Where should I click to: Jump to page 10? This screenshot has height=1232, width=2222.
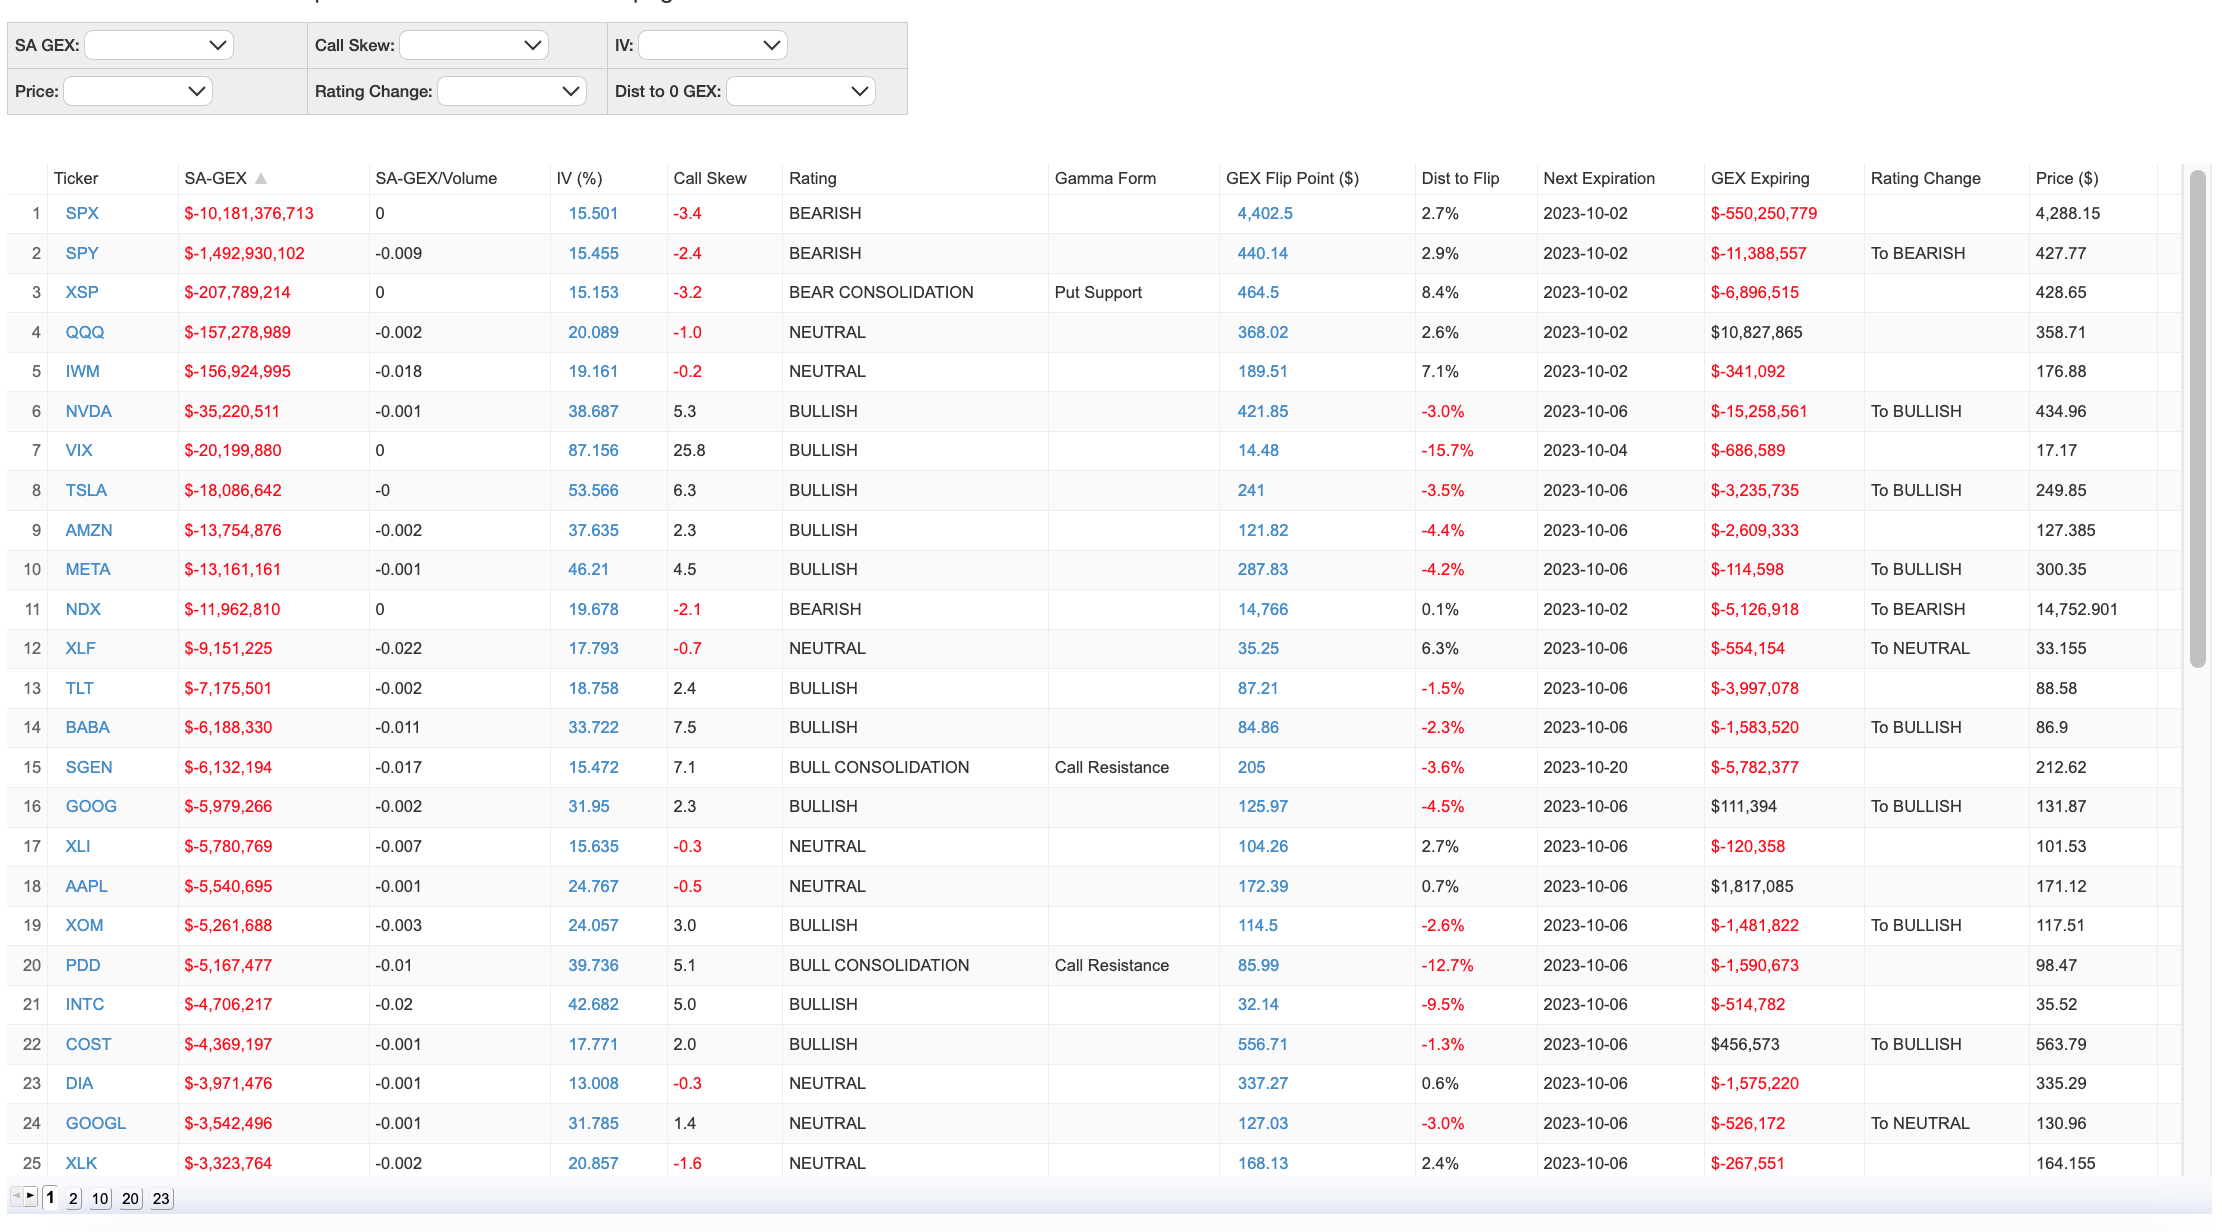tap(100, 1198)
